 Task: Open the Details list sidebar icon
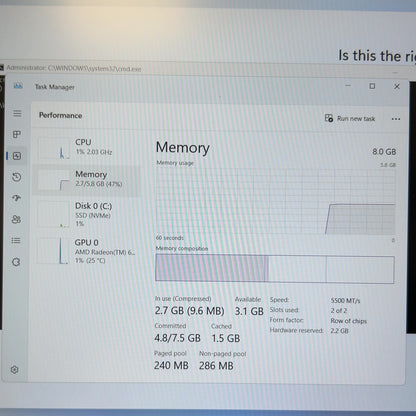click(16, 240)
